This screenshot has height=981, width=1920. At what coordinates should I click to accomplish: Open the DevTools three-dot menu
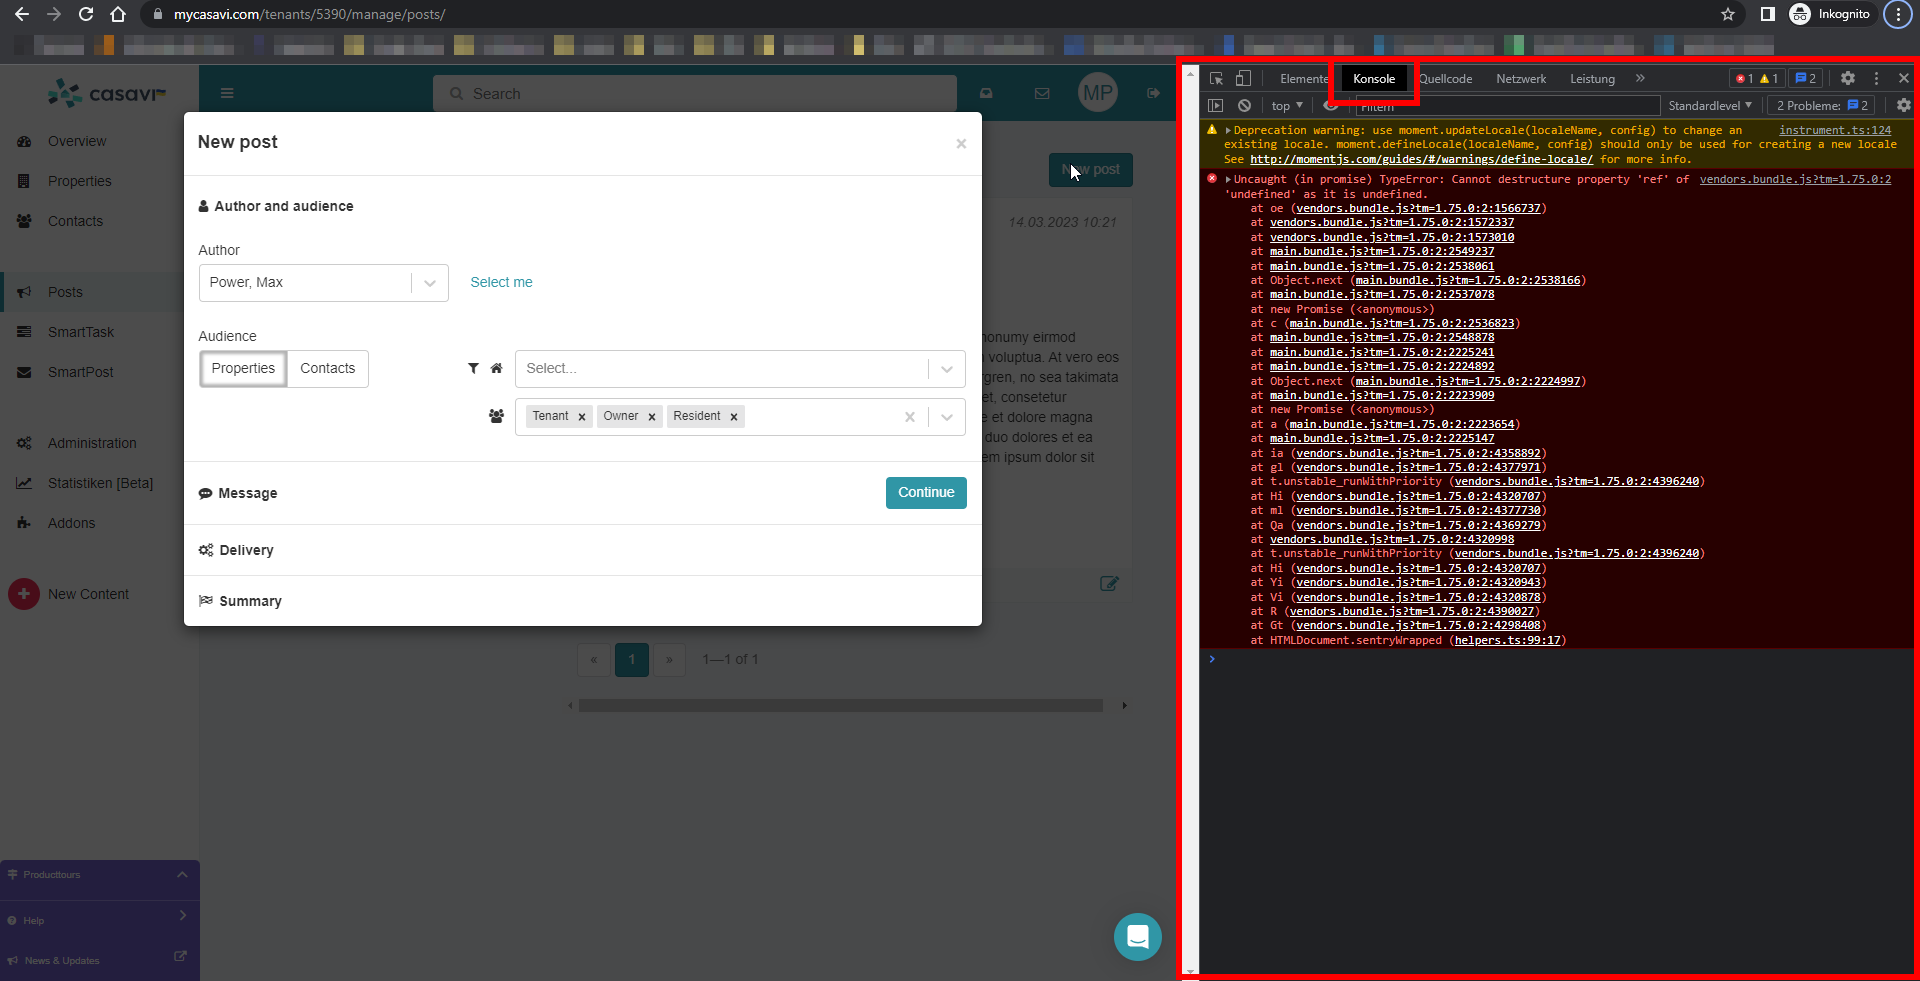(1876, 78)
